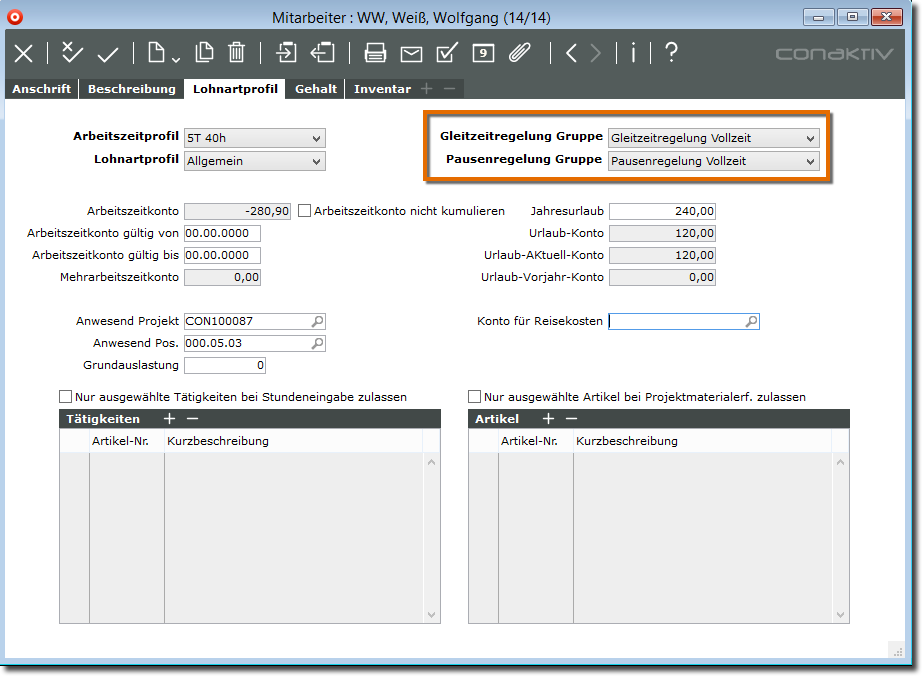Remove a row with Artikel minus button
The height and width of the screenshot is (676, 922).
(571, 419)
